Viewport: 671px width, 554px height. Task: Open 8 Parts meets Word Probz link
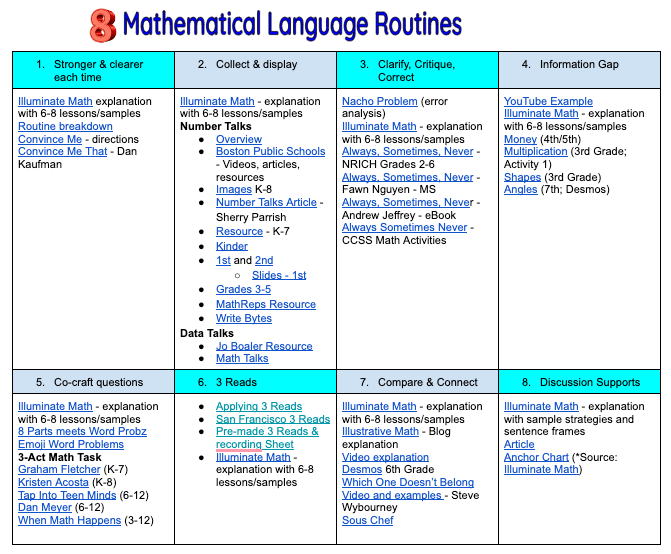82,432
